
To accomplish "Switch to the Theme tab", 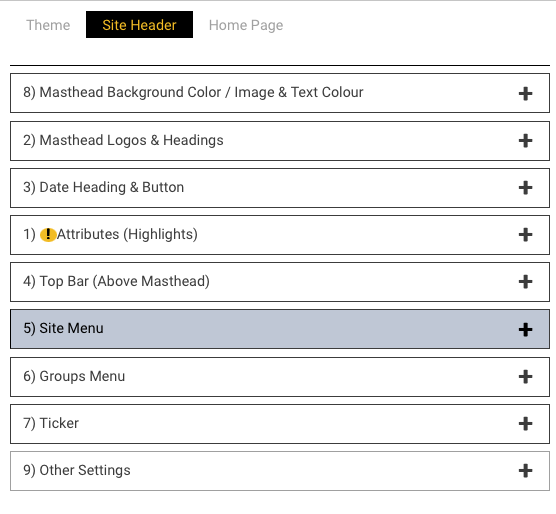I will (x=48, y=25).
